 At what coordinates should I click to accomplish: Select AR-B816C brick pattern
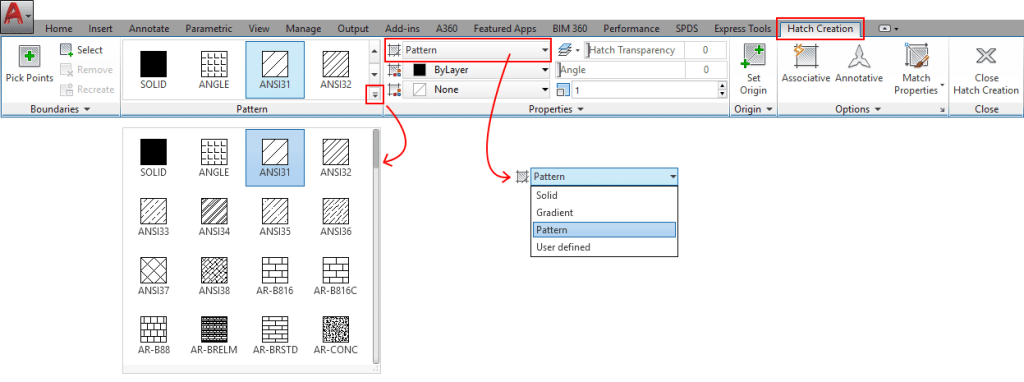pyautogui.click(x=336, y=276)
